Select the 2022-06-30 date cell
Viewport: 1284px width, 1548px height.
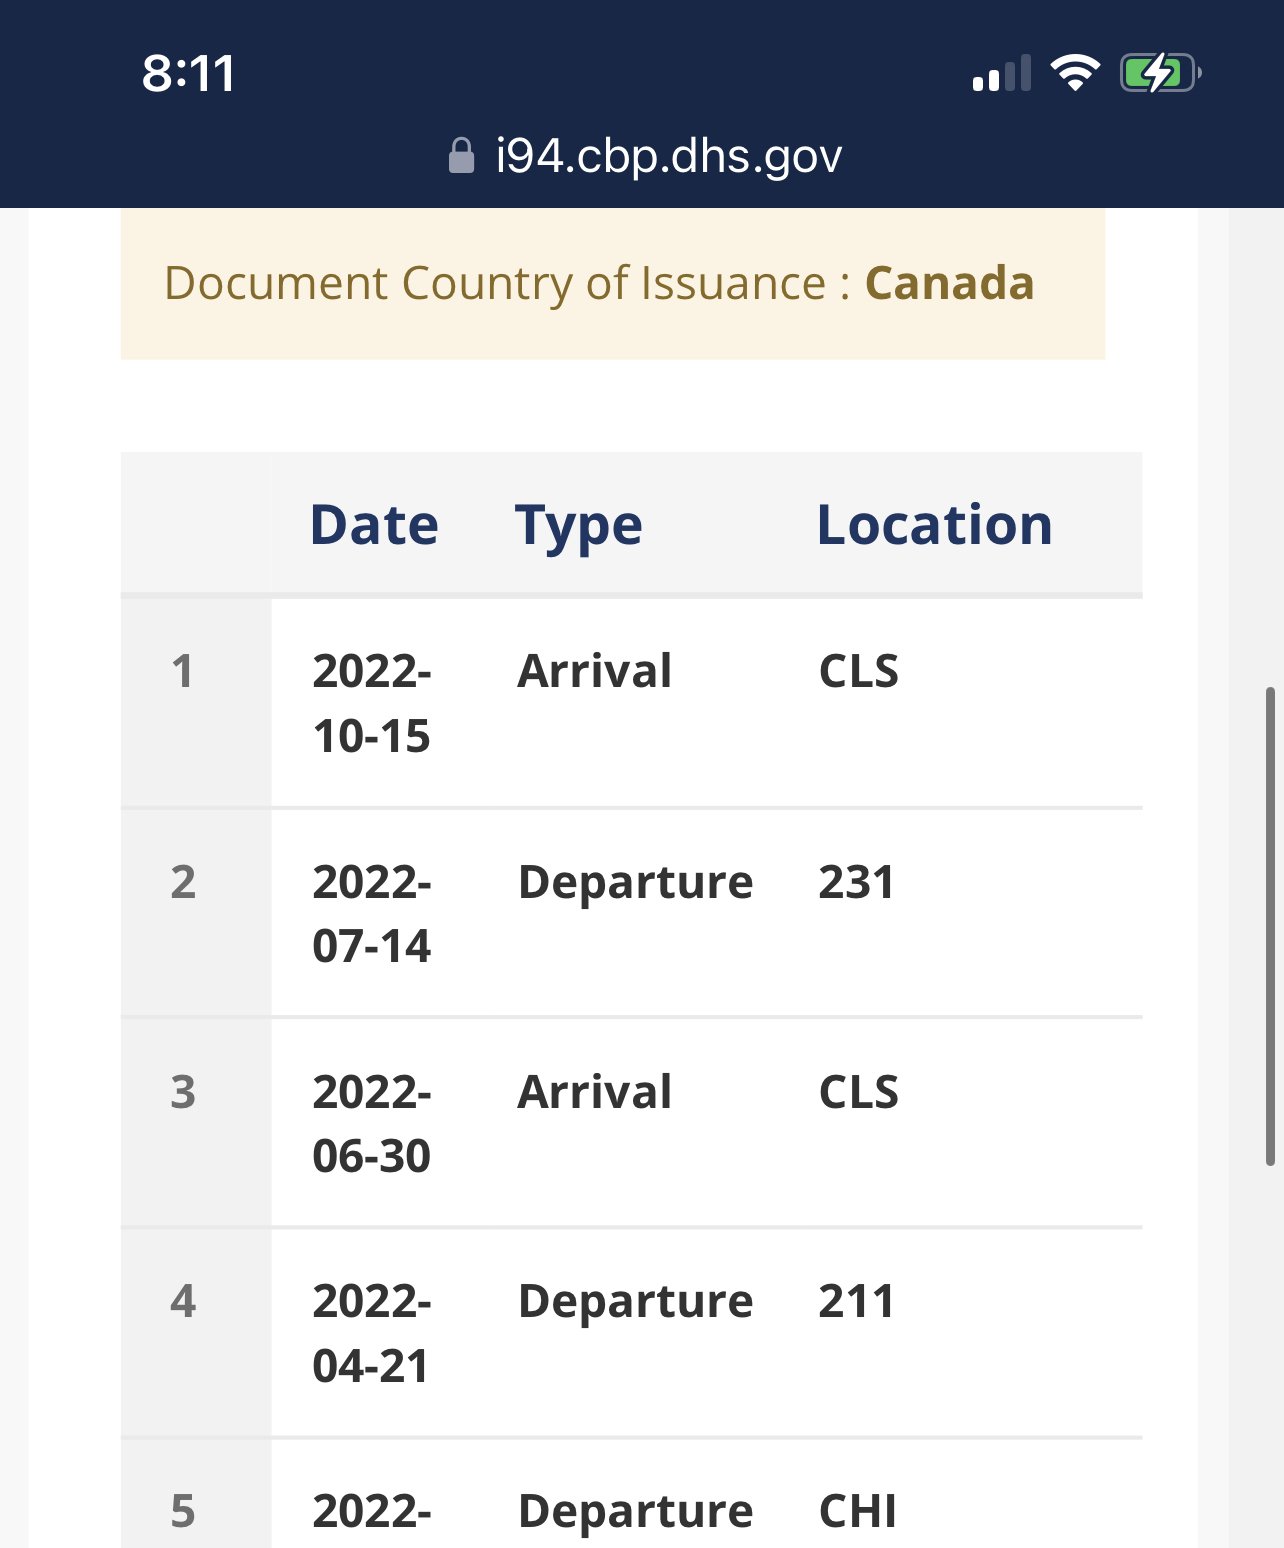point(372,1123)
